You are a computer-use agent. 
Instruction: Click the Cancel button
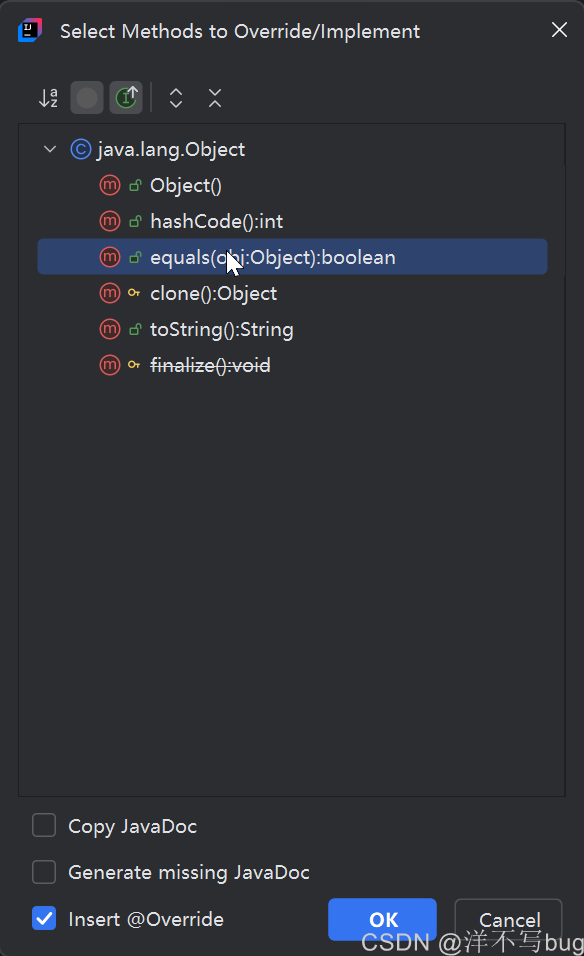click(x=508, y=919)
